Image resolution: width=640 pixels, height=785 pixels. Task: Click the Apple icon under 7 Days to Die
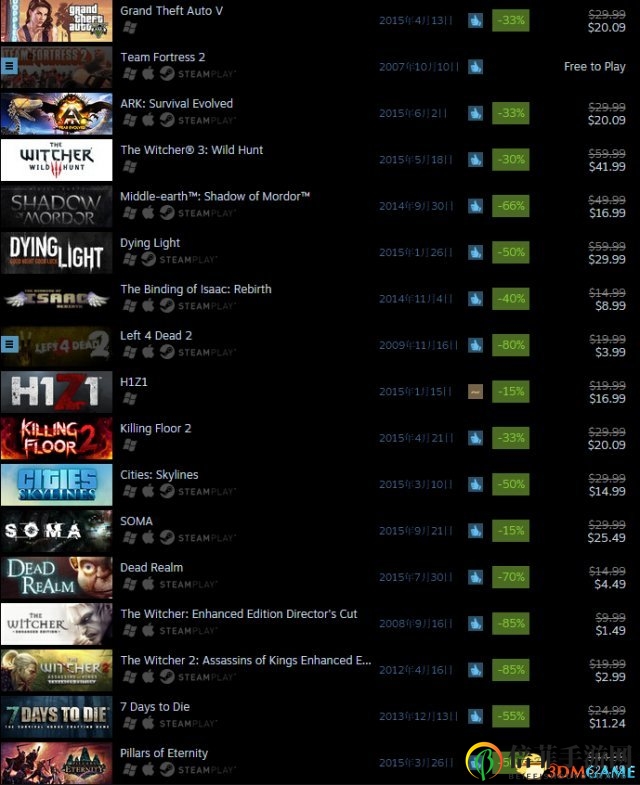148,722
